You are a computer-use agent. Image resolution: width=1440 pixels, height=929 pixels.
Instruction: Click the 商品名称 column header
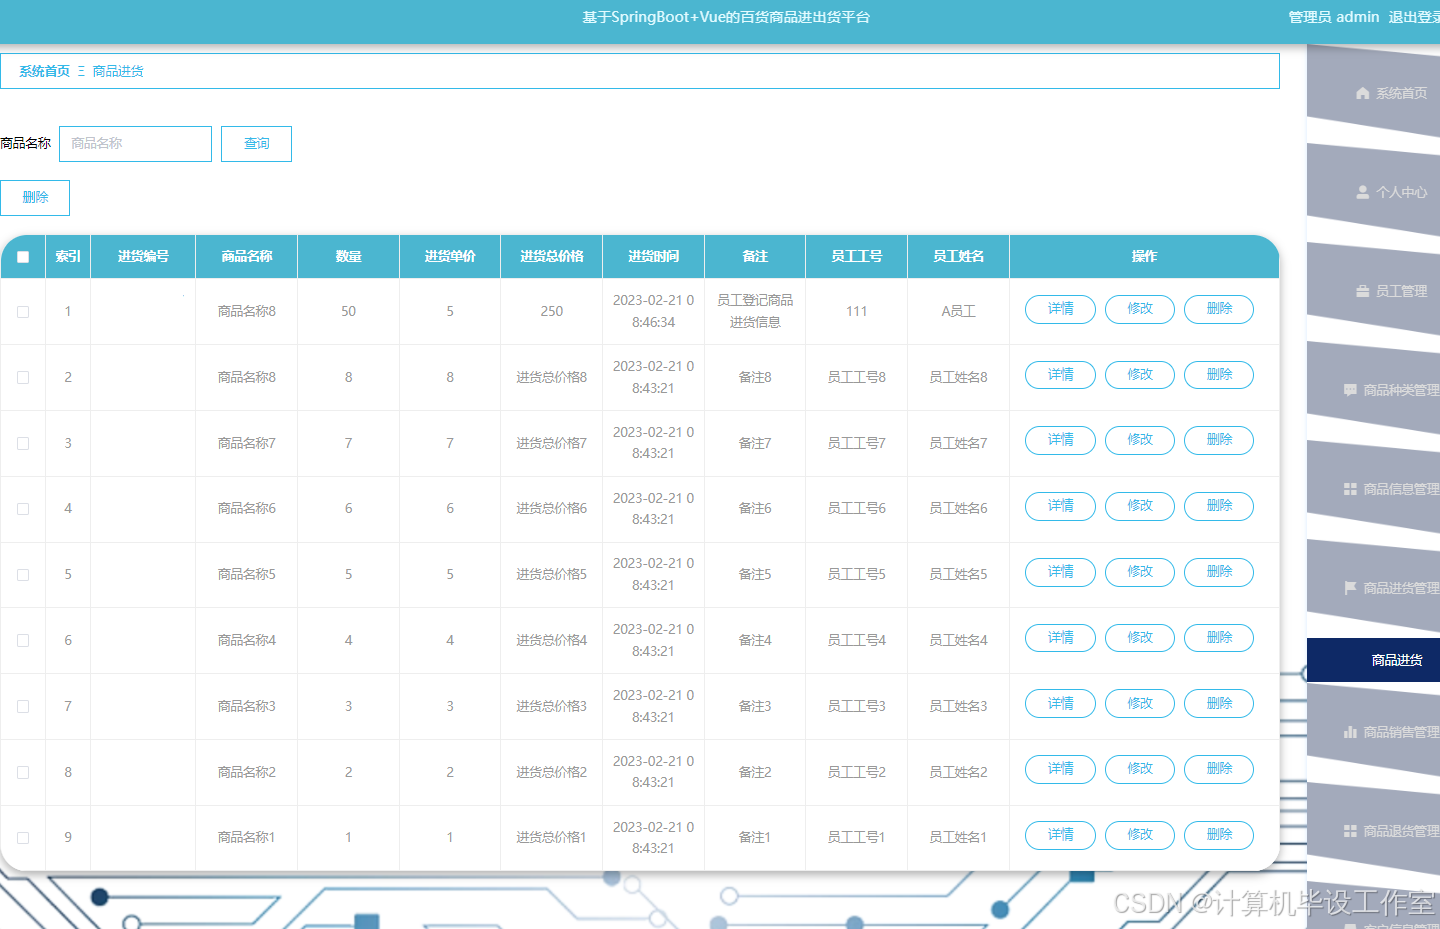[247, 257]
